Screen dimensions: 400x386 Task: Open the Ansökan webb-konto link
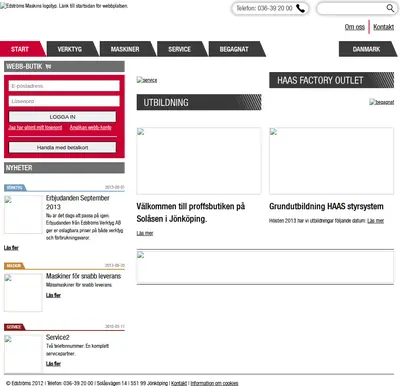[x=90, y=127]
